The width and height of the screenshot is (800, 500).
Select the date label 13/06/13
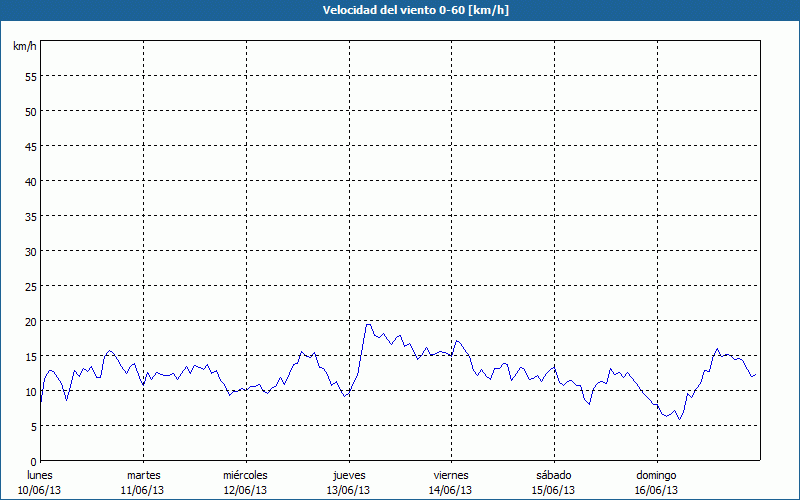click(x=348, y=490)
